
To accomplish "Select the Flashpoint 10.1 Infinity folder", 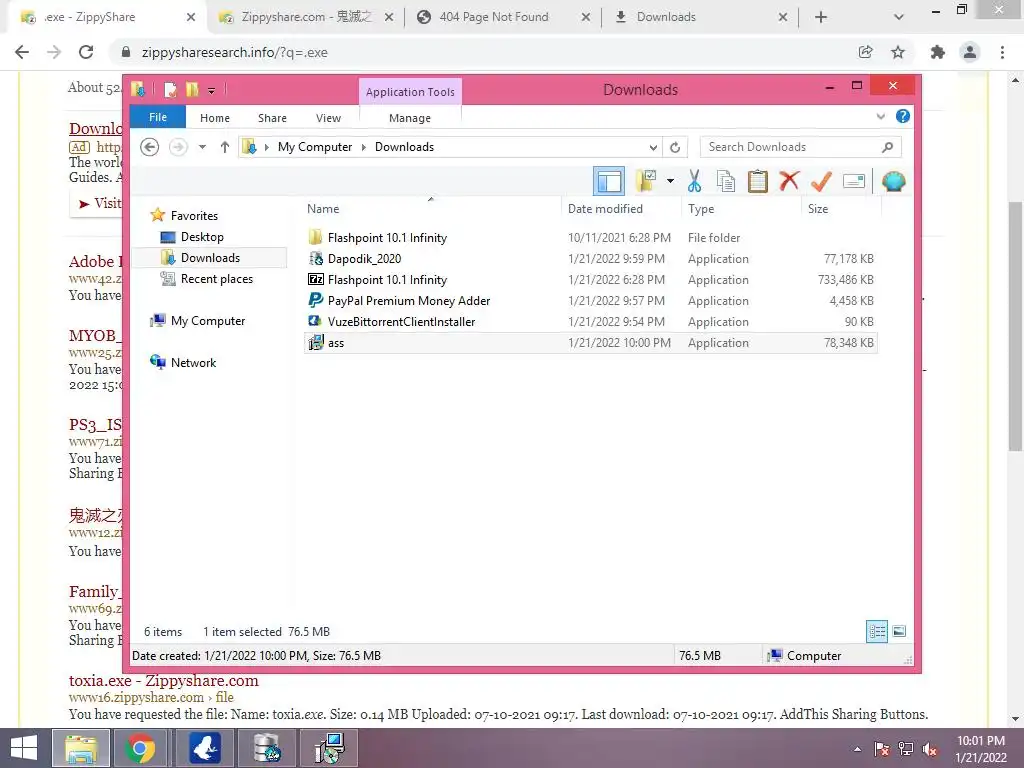I will point(590,238).
